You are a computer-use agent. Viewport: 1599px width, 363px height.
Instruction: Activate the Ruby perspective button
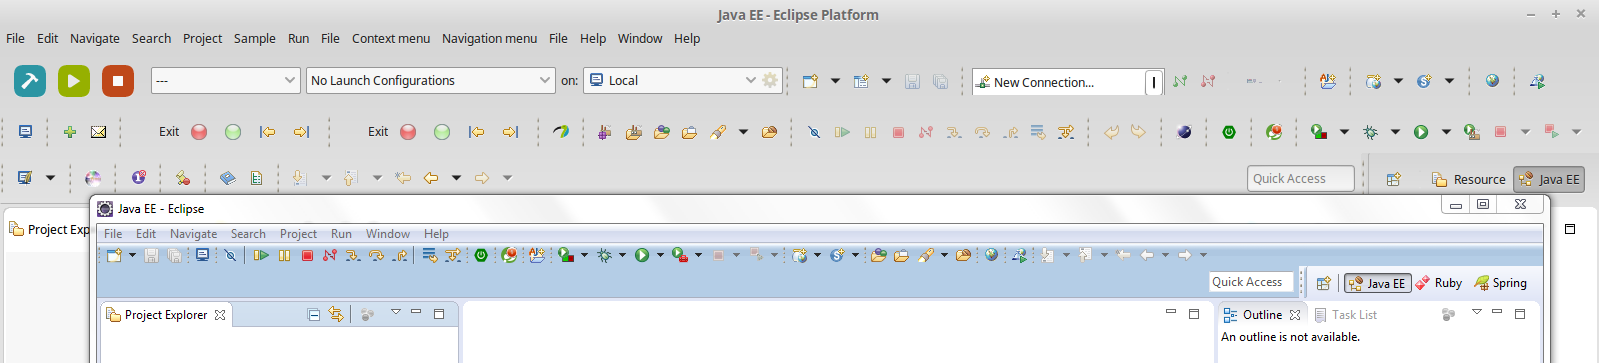pyautogui.click(x=1438, y=283)
